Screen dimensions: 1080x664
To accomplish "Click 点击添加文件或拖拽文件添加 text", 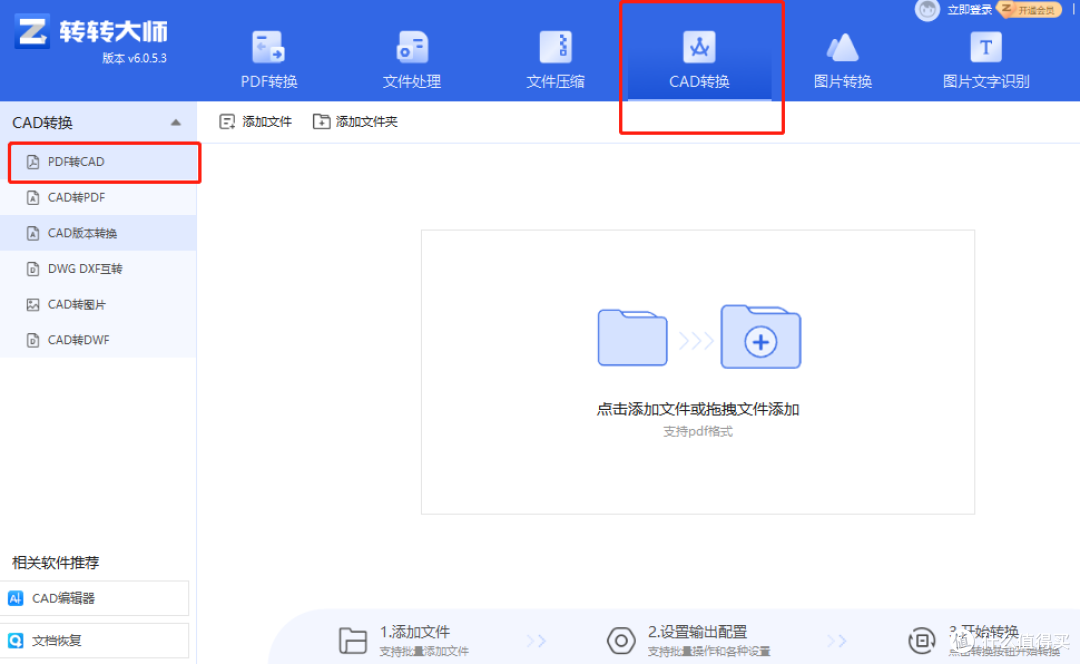I will point(698,409).
